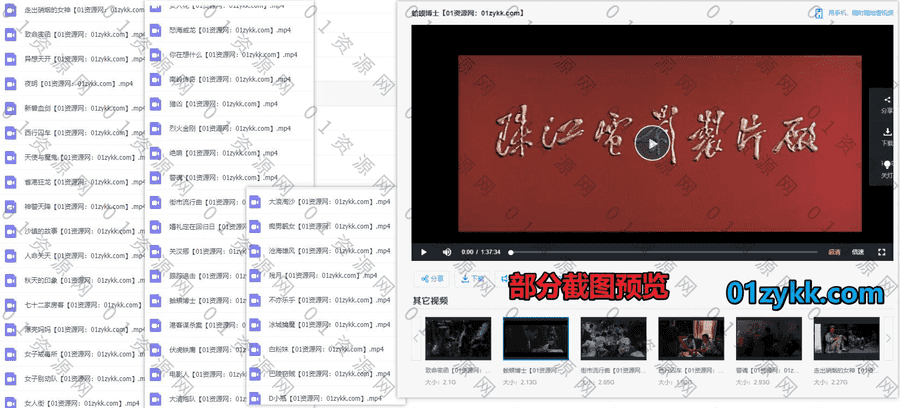Click the video file icon beside 夜明
The image size is (900, 408).
10,84
